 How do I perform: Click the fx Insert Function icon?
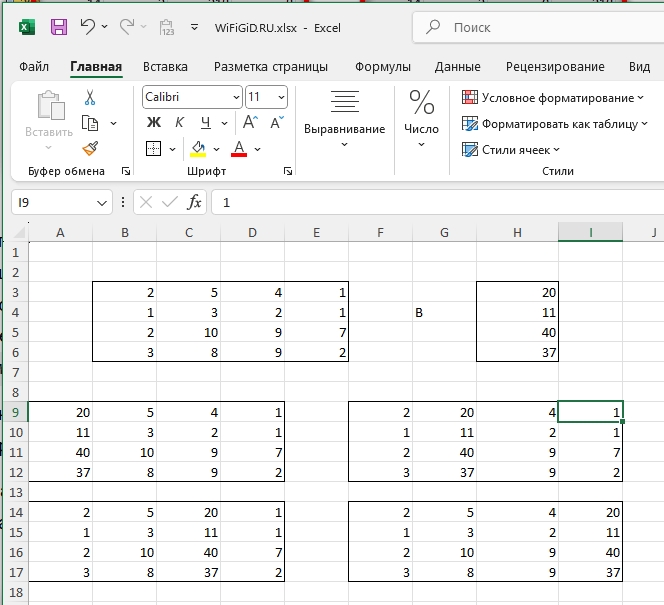click(x=194, y=202)
